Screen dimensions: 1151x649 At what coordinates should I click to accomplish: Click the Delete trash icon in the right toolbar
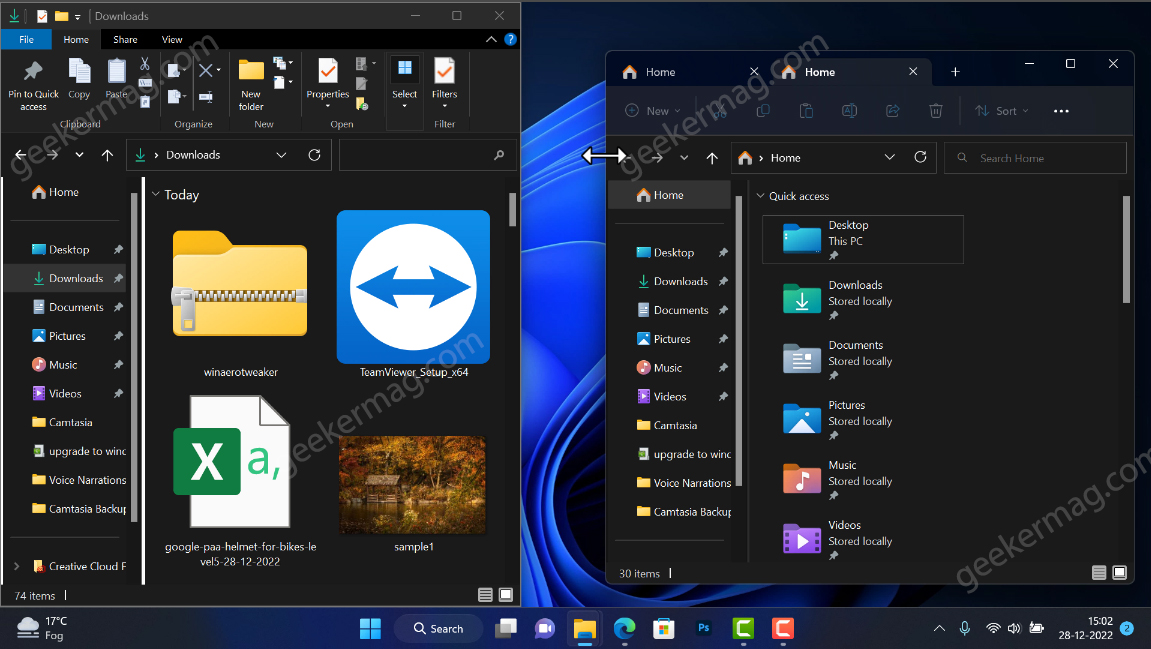click(936, 111)
